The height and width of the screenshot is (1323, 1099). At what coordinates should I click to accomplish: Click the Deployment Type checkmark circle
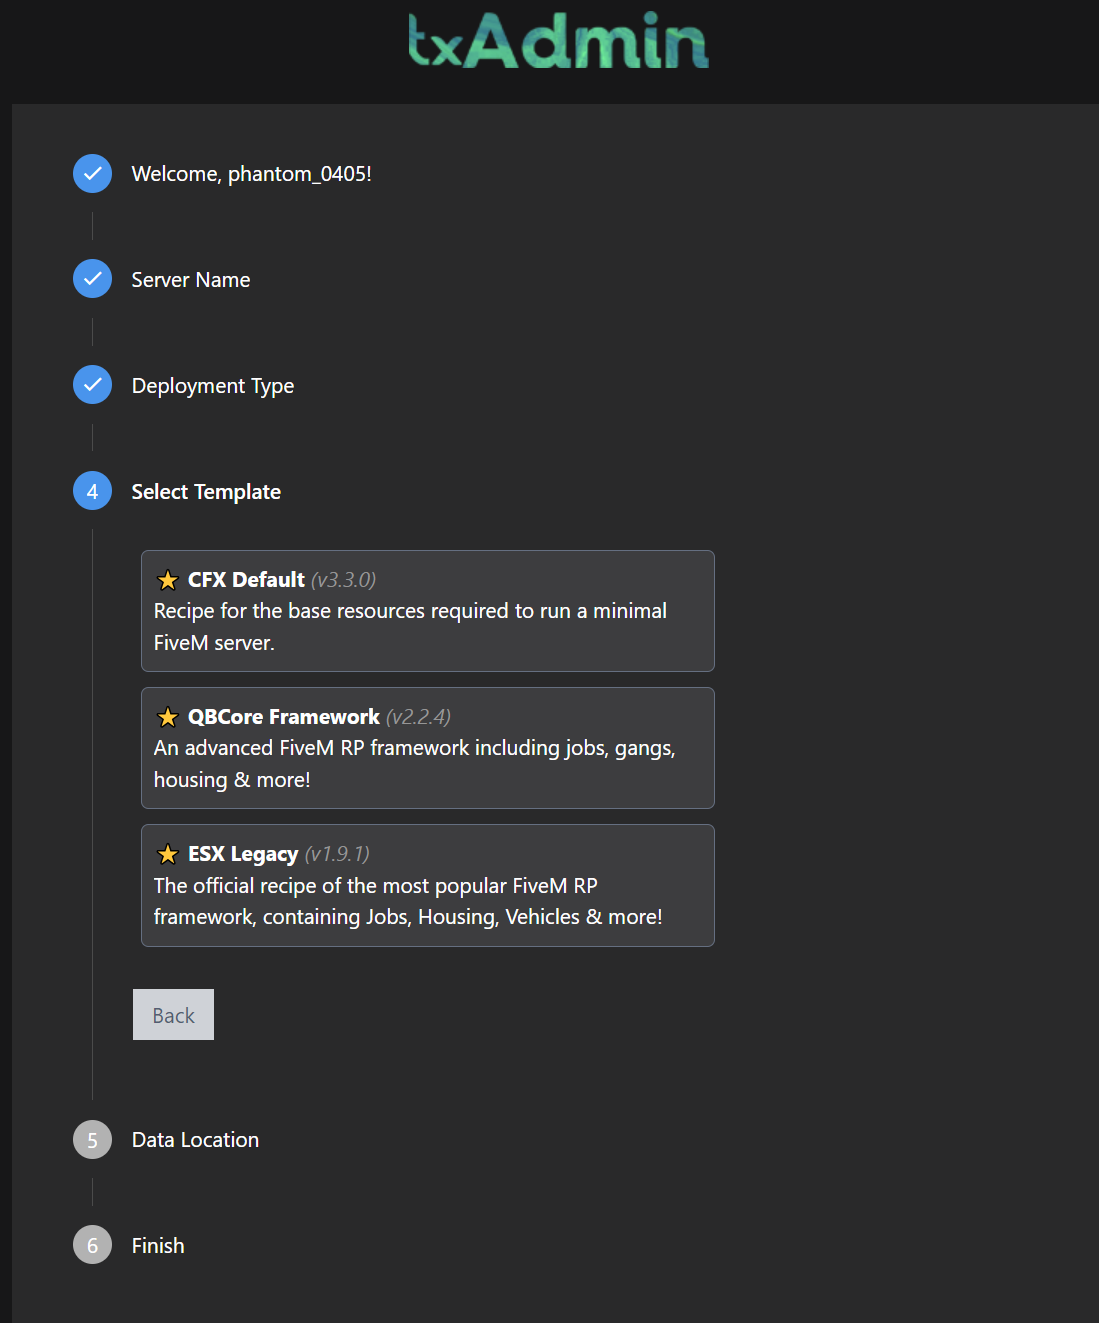click(91, 384)
